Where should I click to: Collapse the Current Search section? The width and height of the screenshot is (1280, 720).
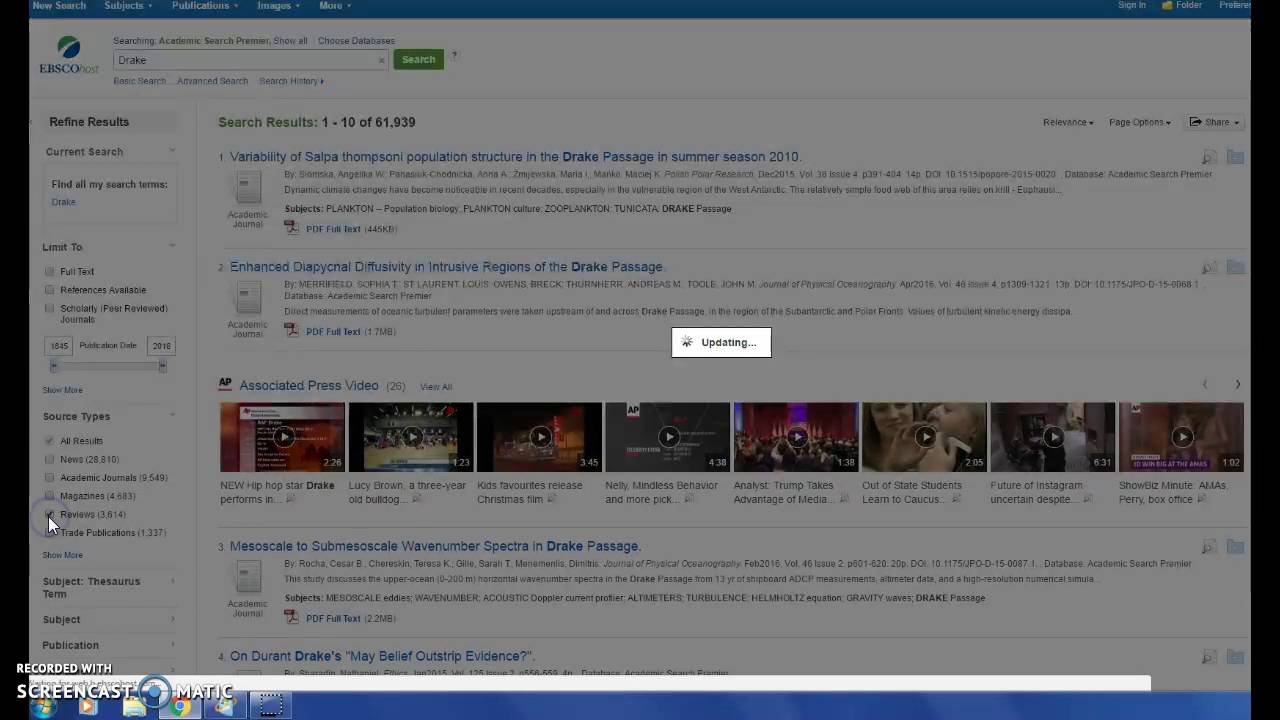[172, 151]
